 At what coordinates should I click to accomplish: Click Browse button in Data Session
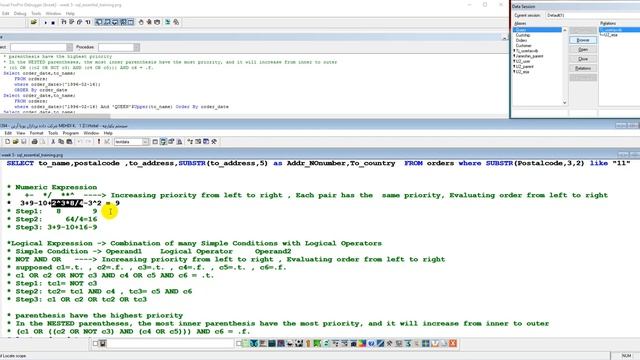(583, 40)
